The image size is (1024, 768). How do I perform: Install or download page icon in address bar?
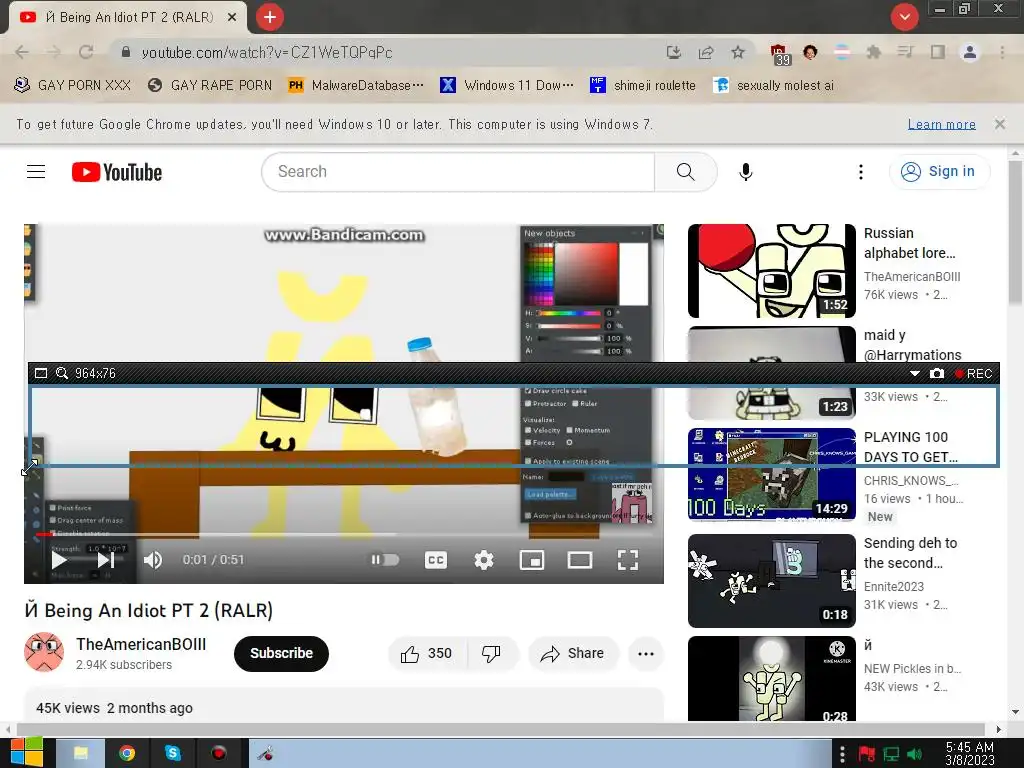[x=674, y=52]
